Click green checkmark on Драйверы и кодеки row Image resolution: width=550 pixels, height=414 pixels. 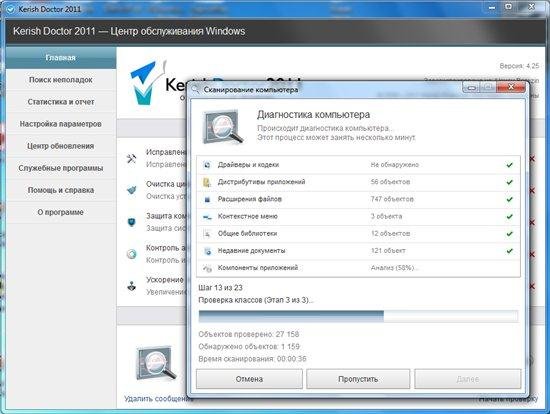510,165
